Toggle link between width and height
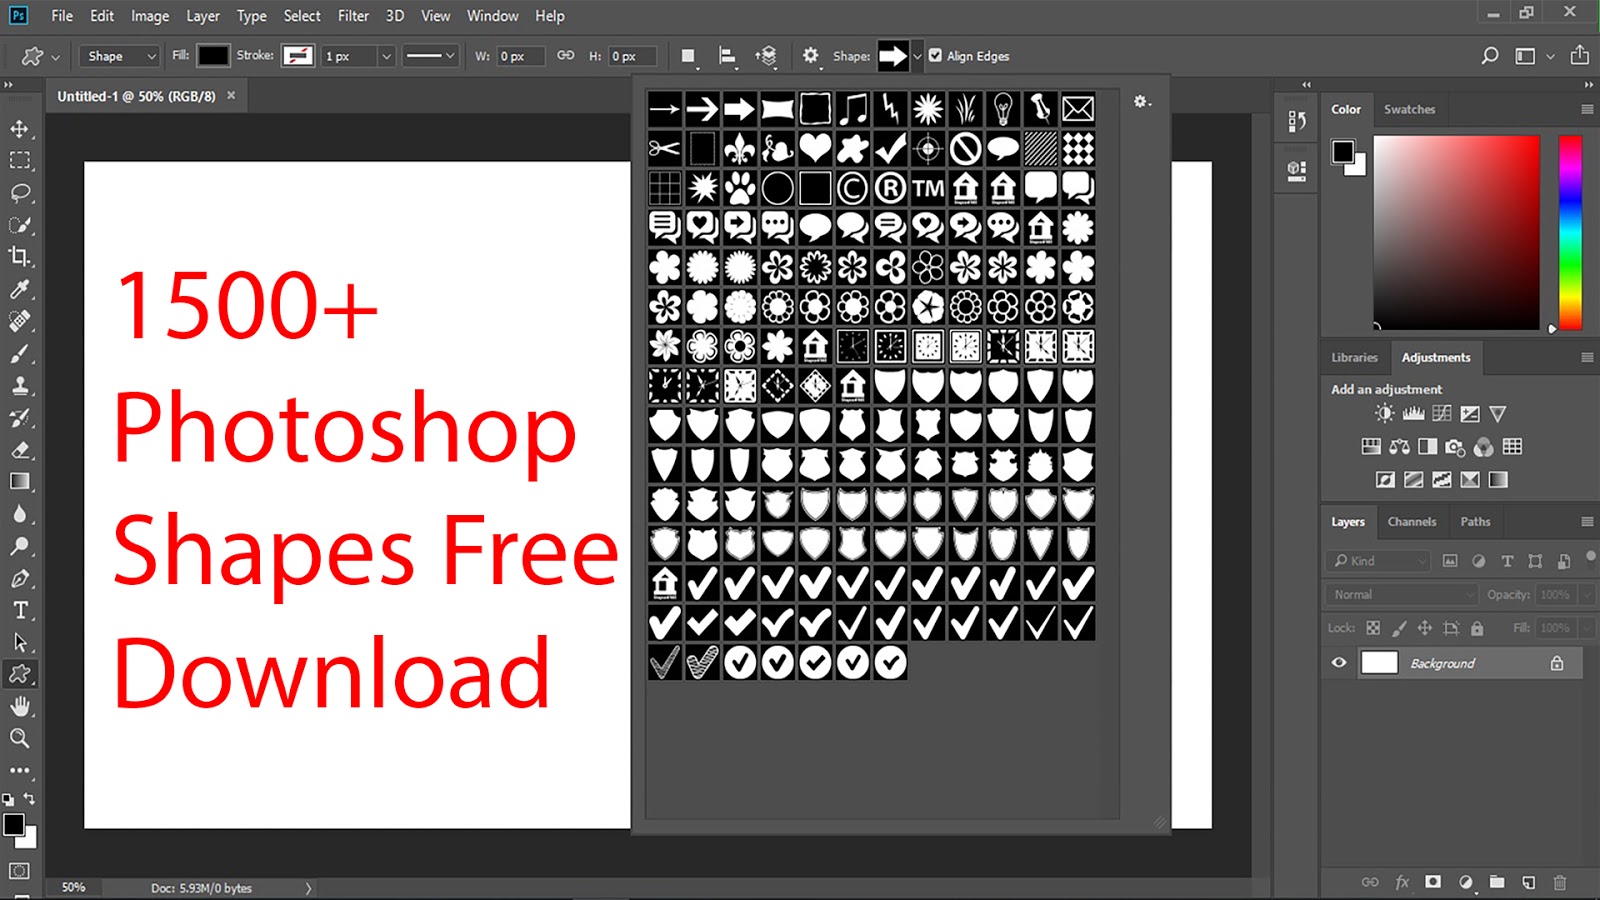The image size is (1600, 900). click(x=566, y=56)
